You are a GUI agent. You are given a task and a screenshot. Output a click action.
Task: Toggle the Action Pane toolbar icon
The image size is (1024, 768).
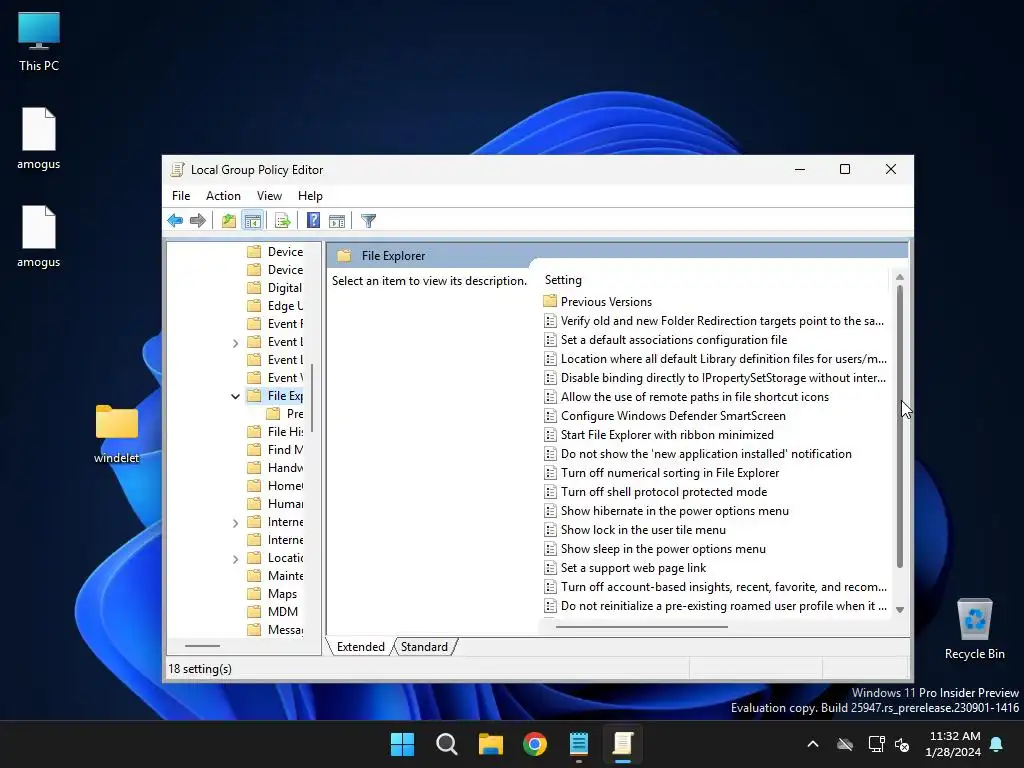pos(337,221)
